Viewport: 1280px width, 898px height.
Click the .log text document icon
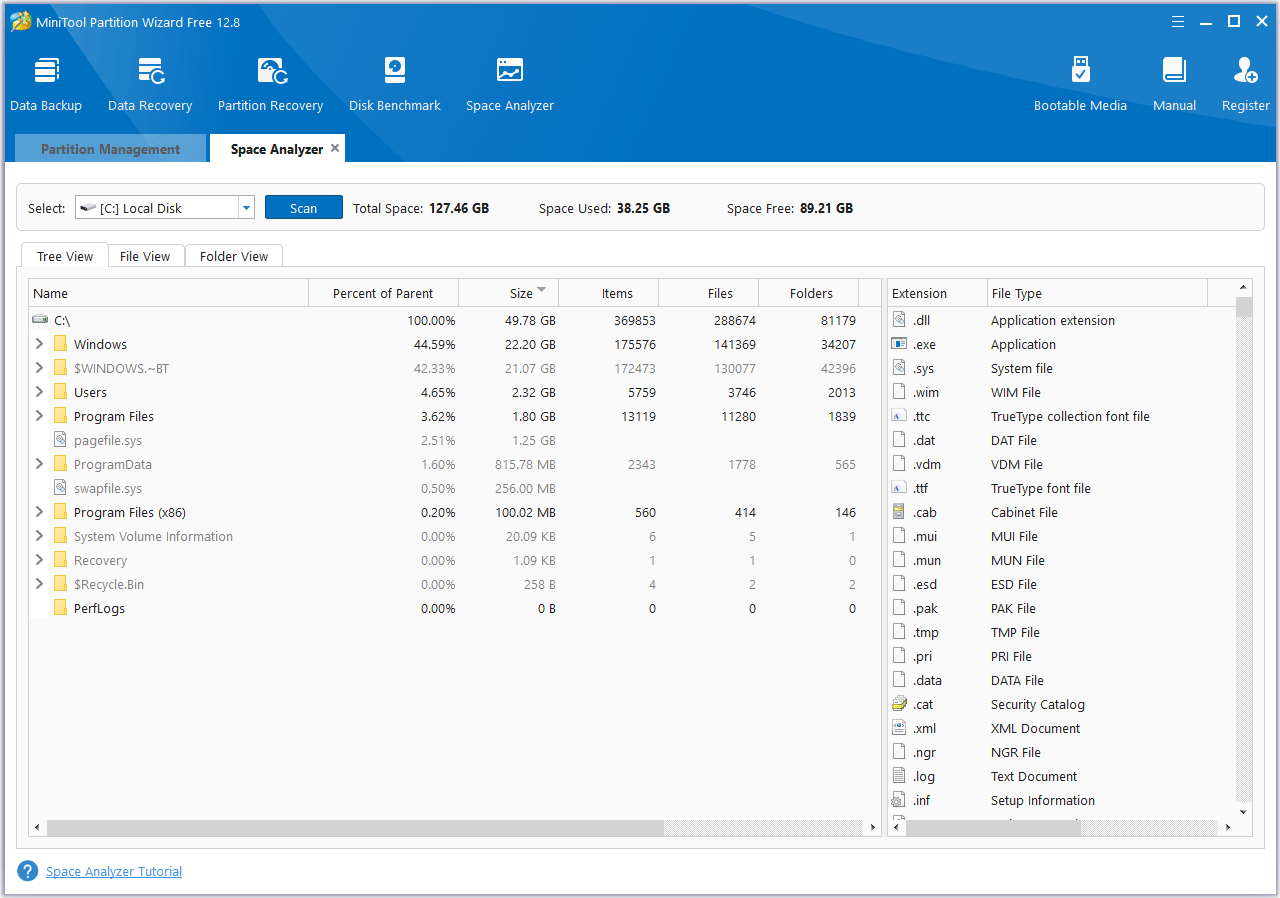pyautogui.click(x=899, y=776)
